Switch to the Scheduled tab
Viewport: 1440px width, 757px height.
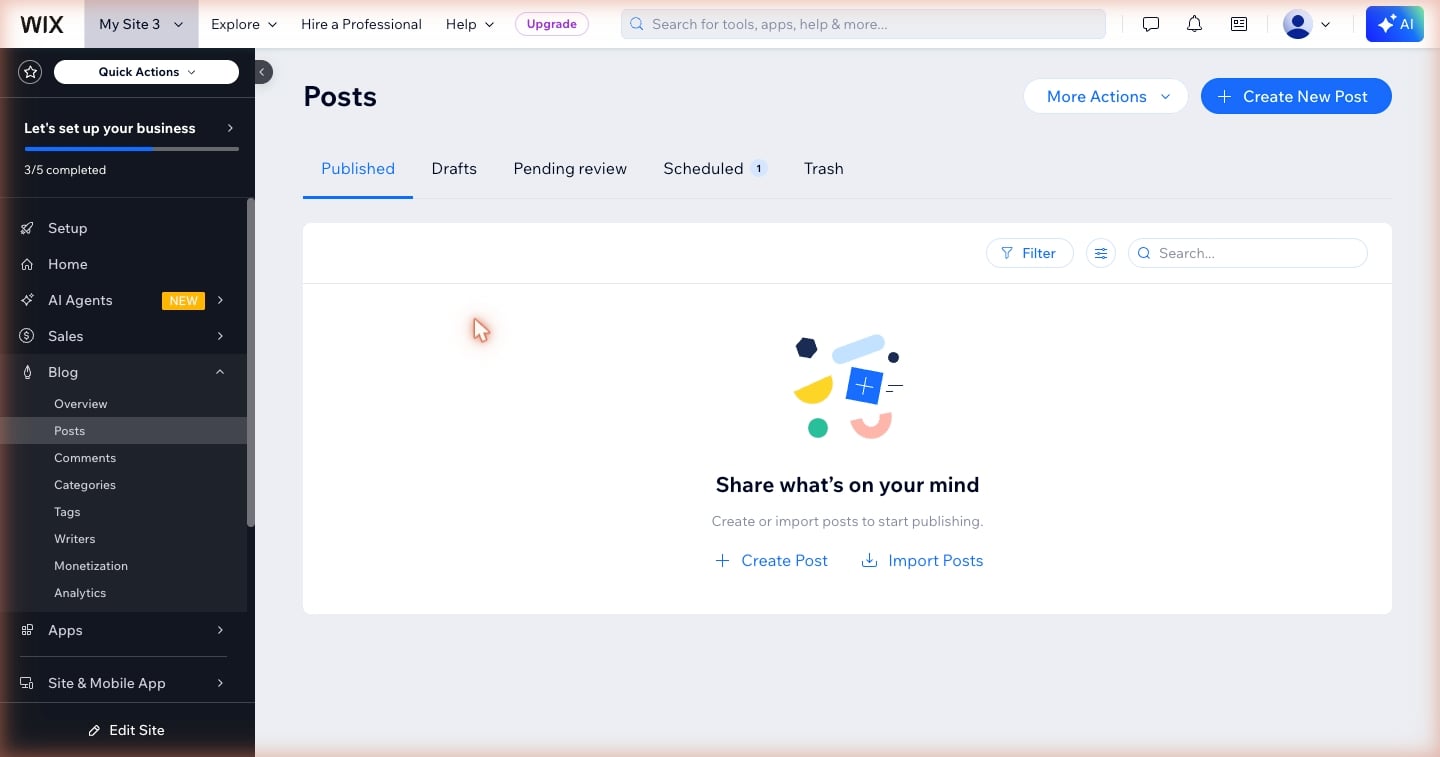[714, 169]
